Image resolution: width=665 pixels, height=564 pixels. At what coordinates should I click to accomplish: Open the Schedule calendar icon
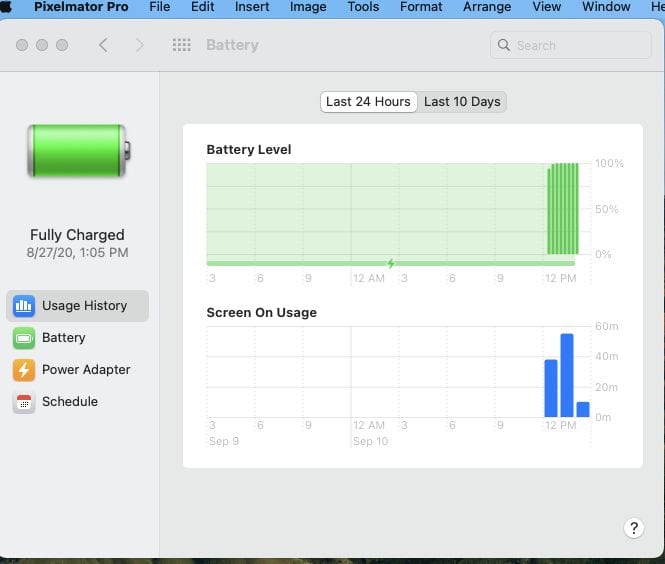tap(24, 402)
